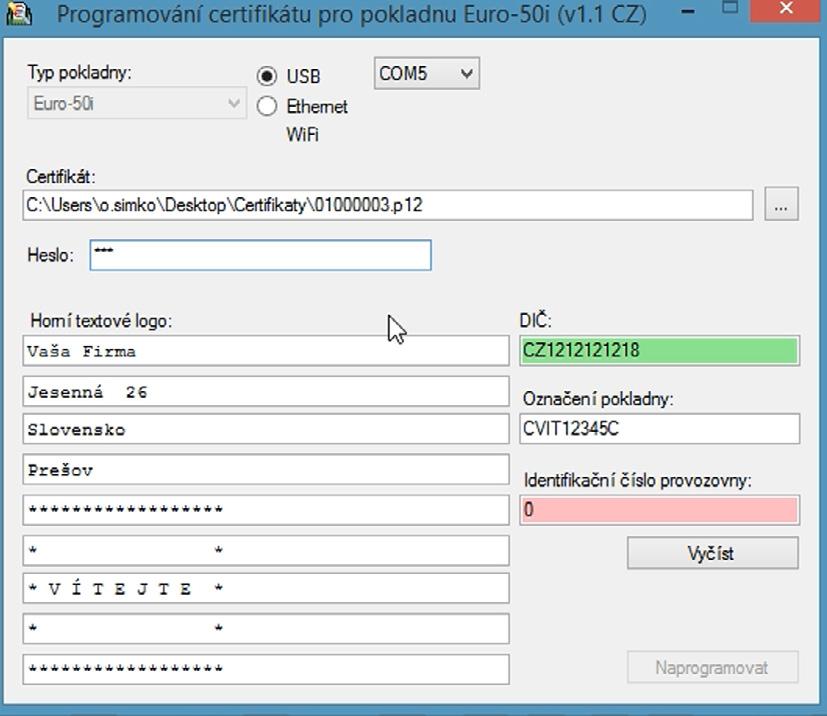Click the Naprogramovat button

pos(713,667)
